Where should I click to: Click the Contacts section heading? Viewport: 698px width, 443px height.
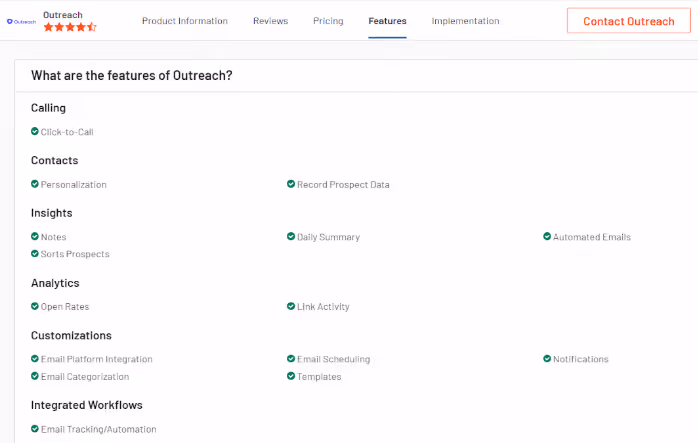54,160
